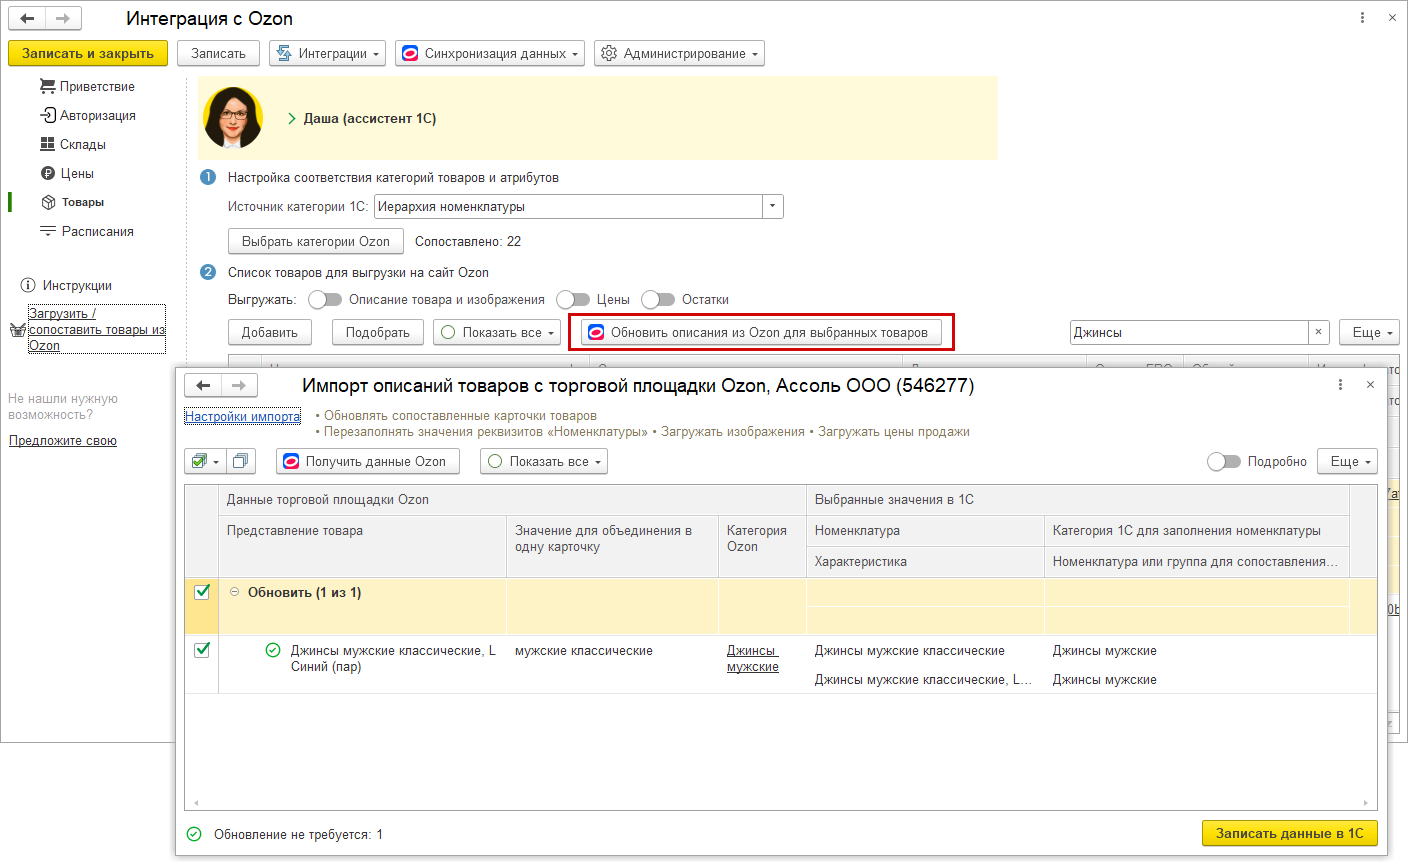Open the Расписания section
The image size is (1408, 863).
87,231
